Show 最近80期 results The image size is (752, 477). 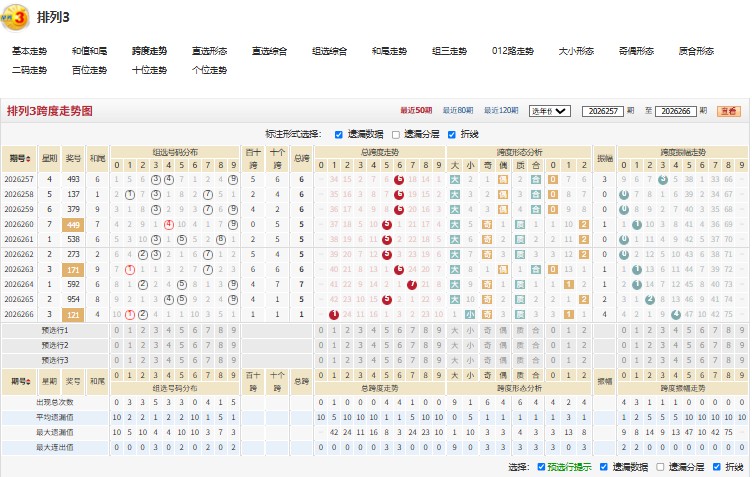[x=458, y=110]
